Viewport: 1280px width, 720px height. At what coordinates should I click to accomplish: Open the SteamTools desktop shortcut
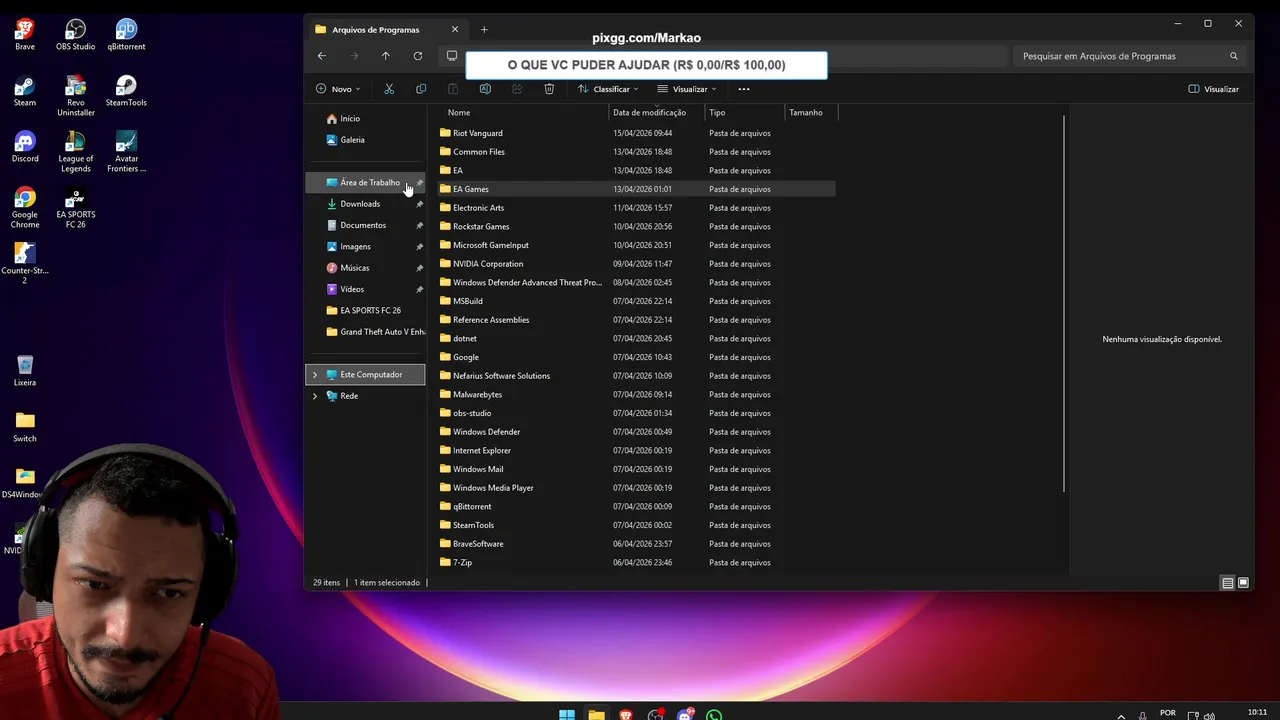pos(126,90)
